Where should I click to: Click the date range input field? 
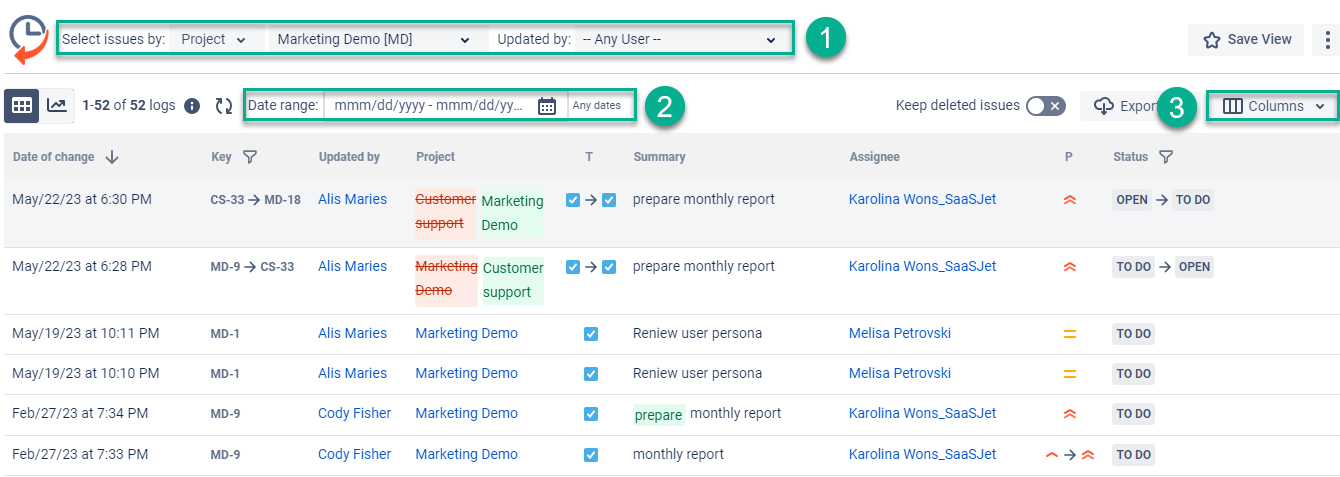pos(428,106)
